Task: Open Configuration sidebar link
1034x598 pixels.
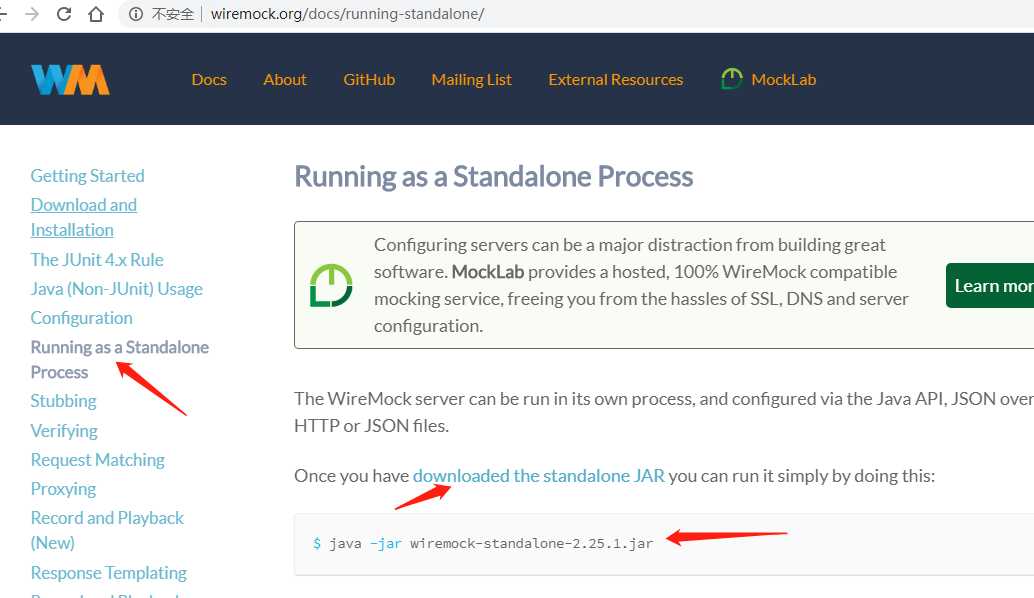Action: click(82, 318)
